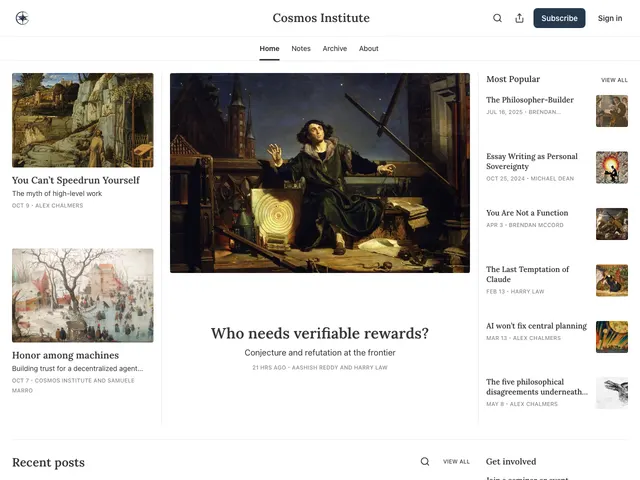
Task: Open the Archive tab
Action: (335, 49)
